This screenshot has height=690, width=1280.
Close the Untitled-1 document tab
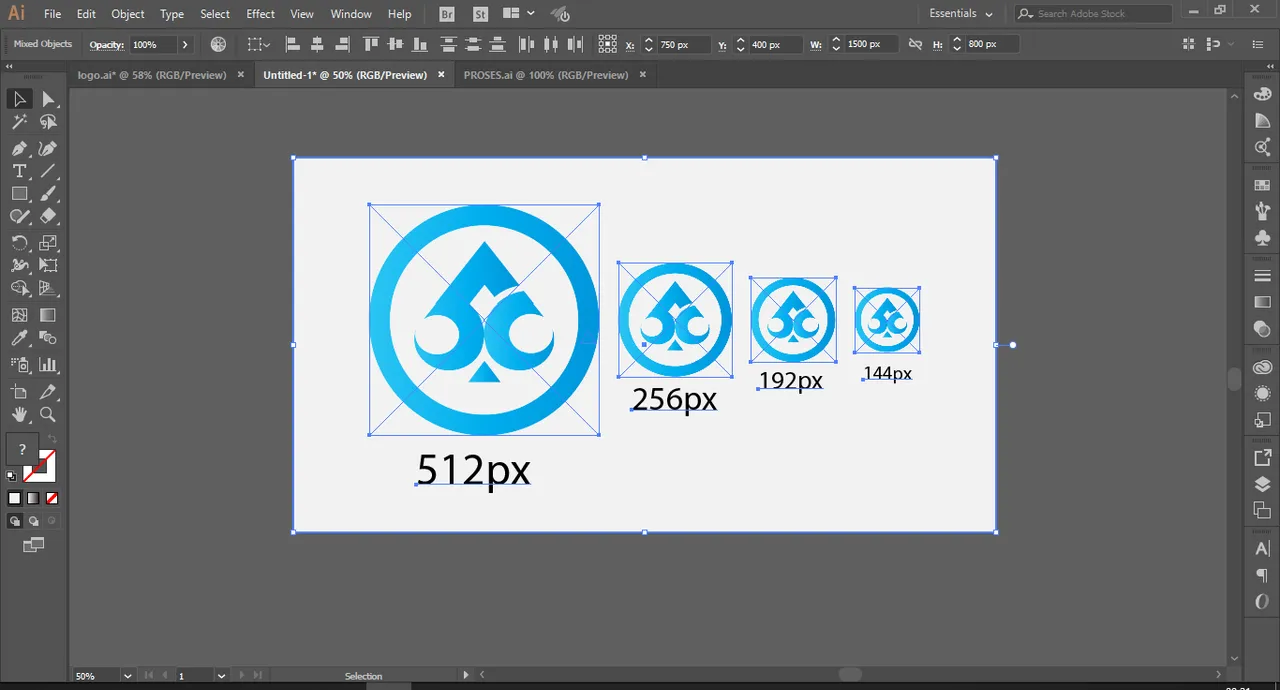tap(441, 75)
